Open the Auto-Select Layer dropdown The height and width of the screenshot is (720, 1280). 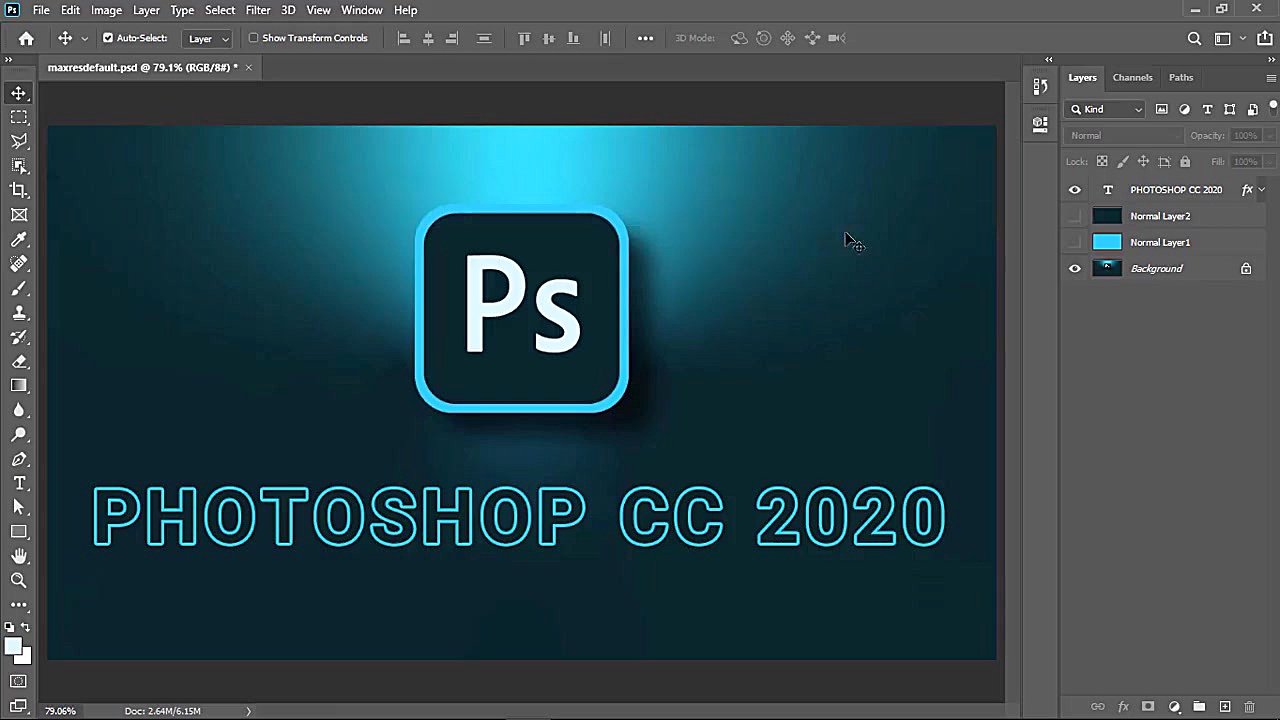tap(209, 38)
